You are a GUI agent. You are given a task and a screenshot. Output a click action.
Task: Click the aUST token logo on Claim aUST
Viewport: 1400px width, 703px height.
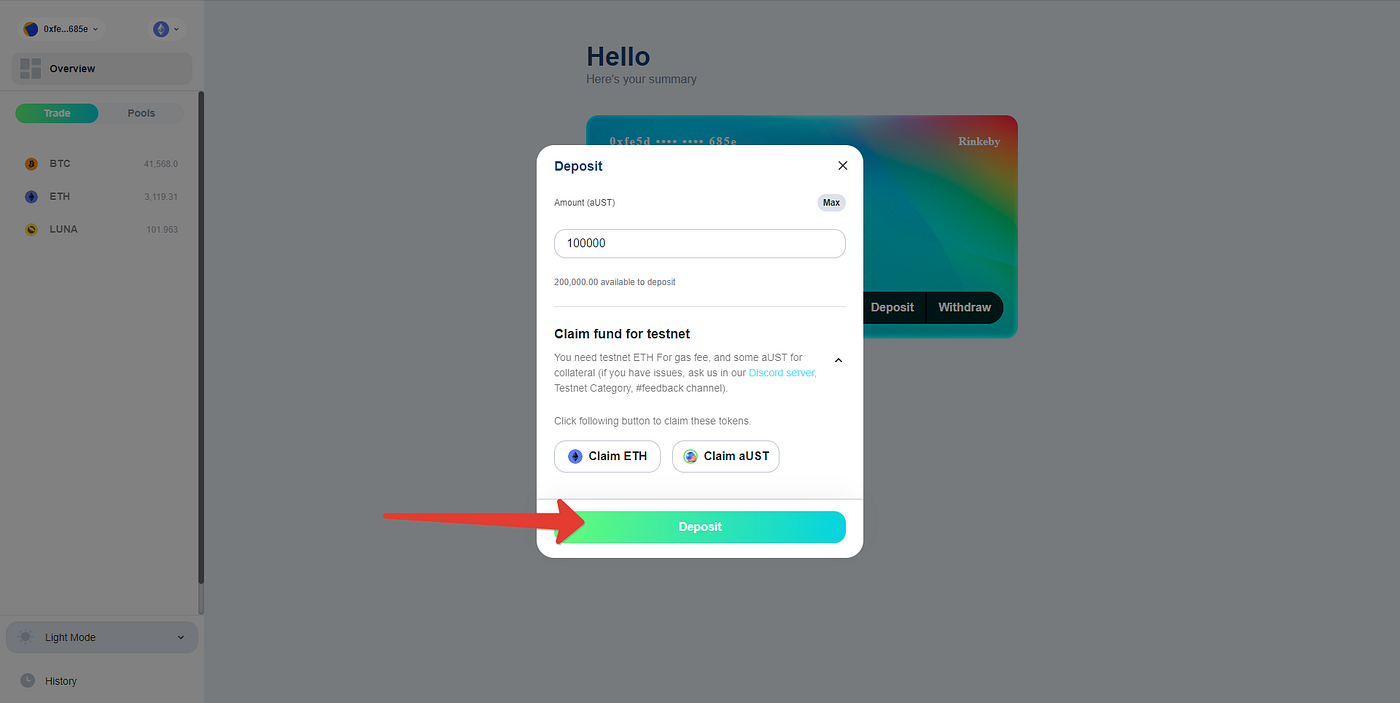(x=690, y=456)
